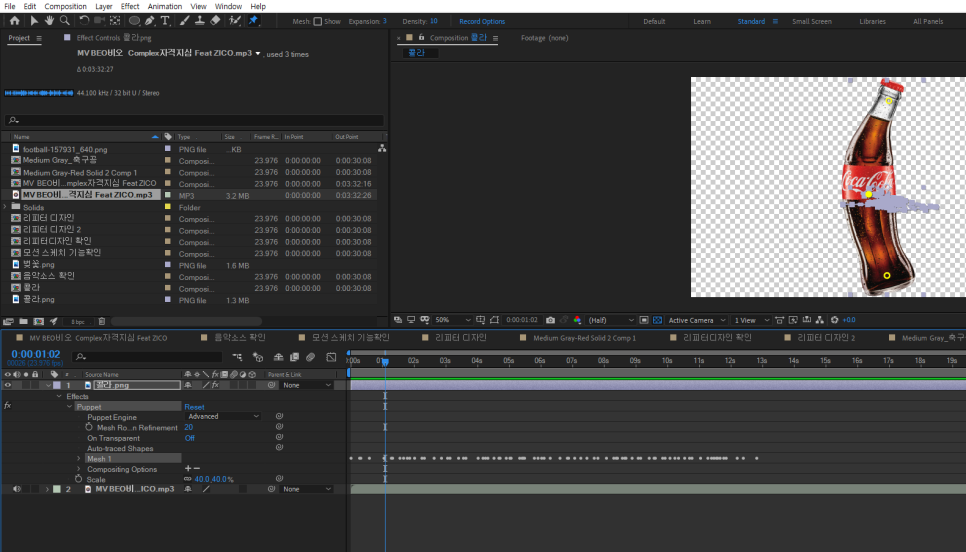Expand Compositing Options
This screenshot has height=552, width=966.
click(79, 469)
